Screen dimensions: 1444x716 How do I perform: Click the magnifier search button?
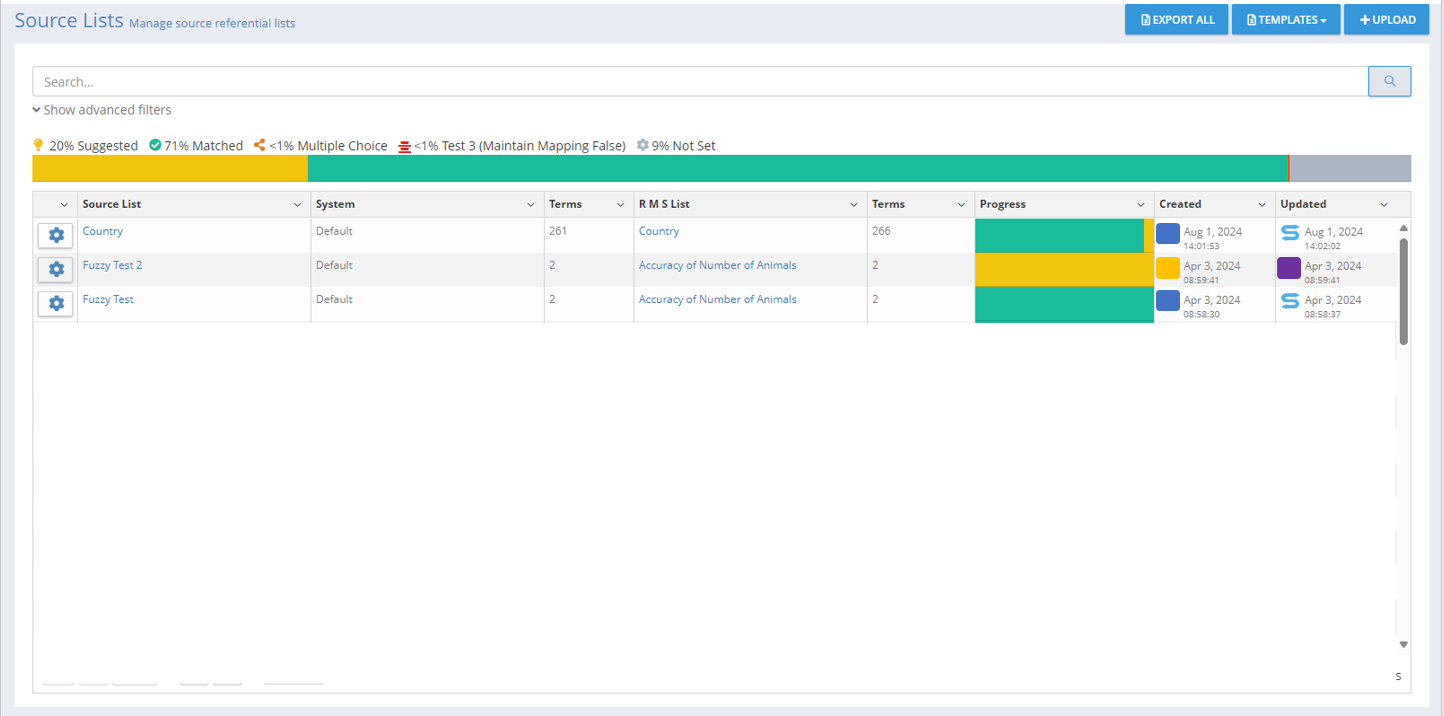click(x=1389, y=82)
